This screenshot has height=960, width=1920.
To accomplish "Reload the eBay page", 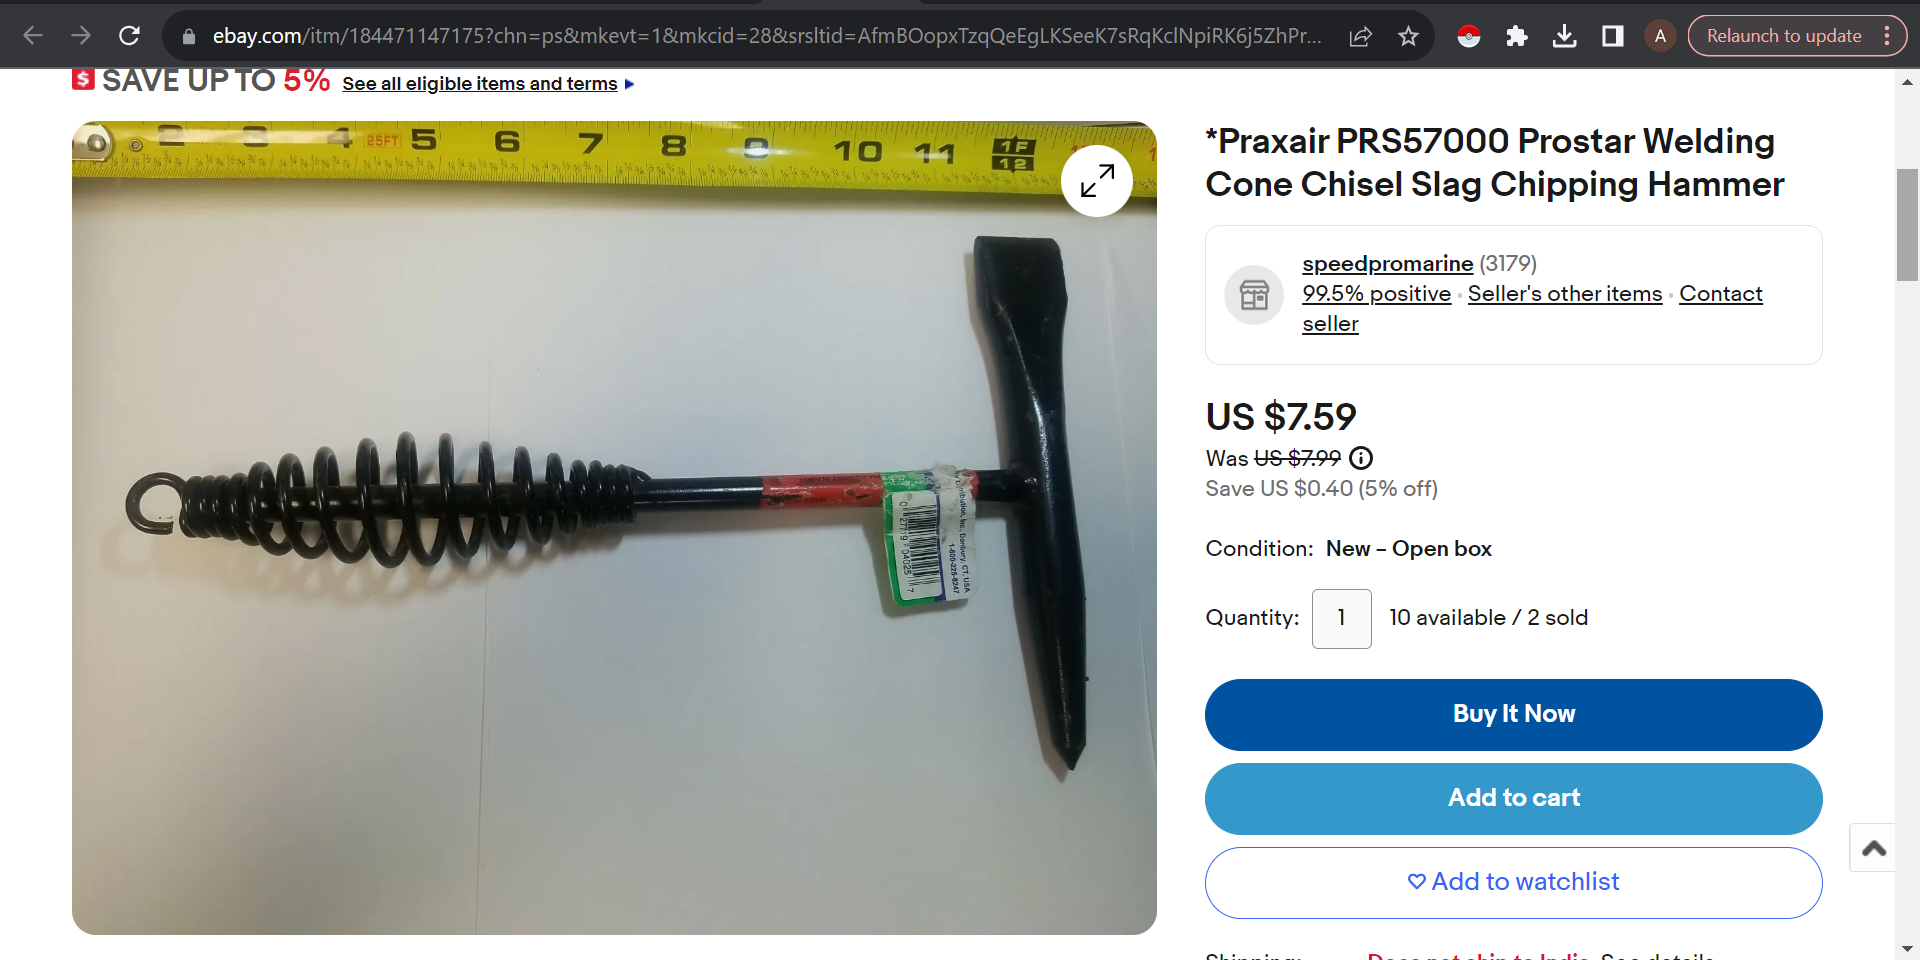I will pos(129,36).
